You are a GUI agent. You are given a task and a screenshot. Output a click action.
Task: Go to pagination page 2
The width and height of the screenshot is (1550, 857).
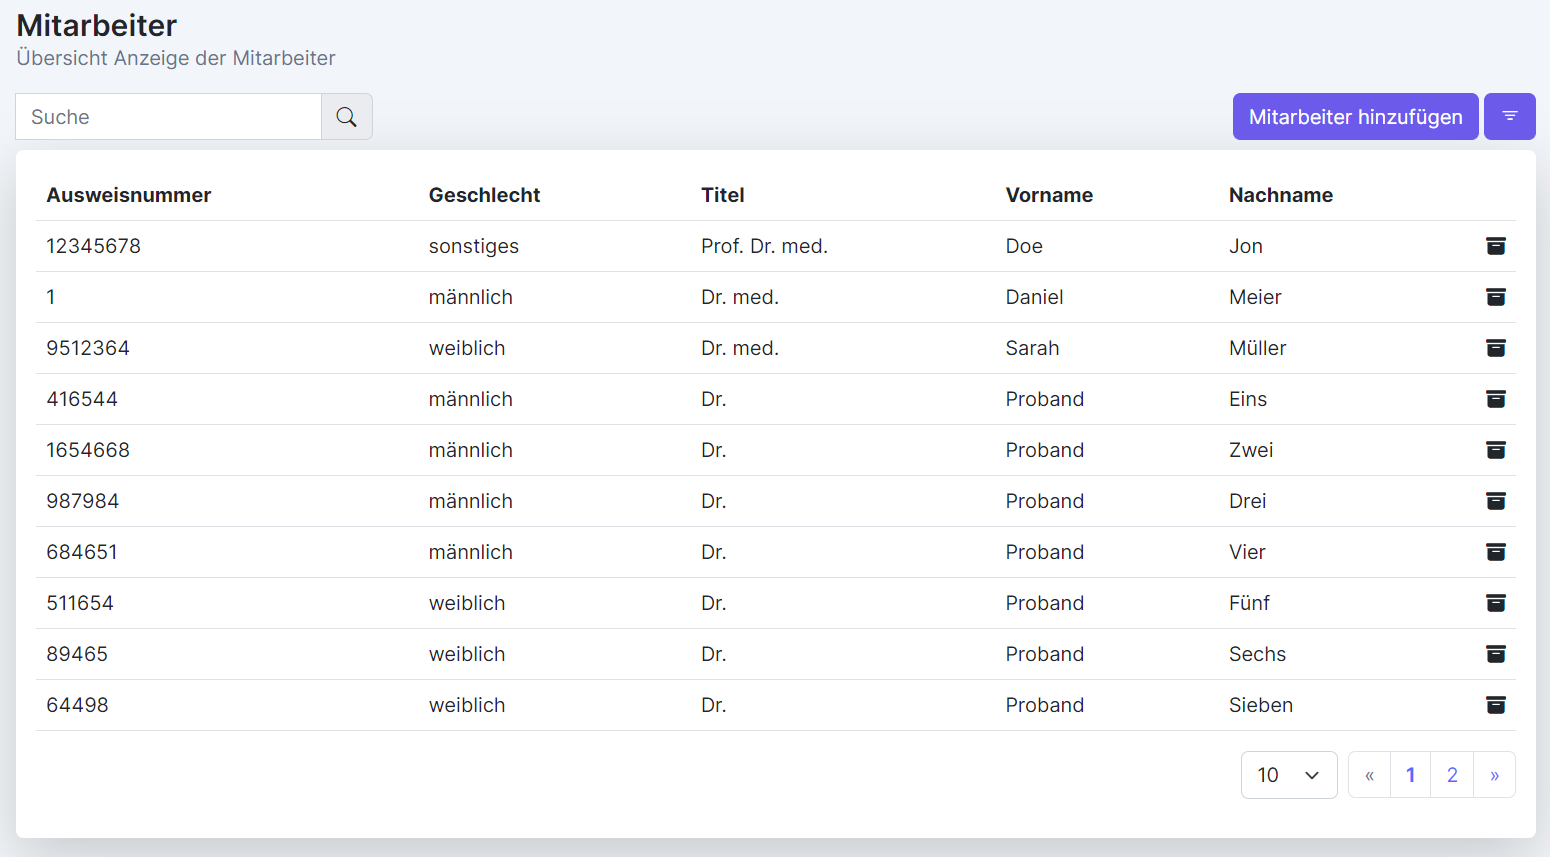coord(1452,775)
